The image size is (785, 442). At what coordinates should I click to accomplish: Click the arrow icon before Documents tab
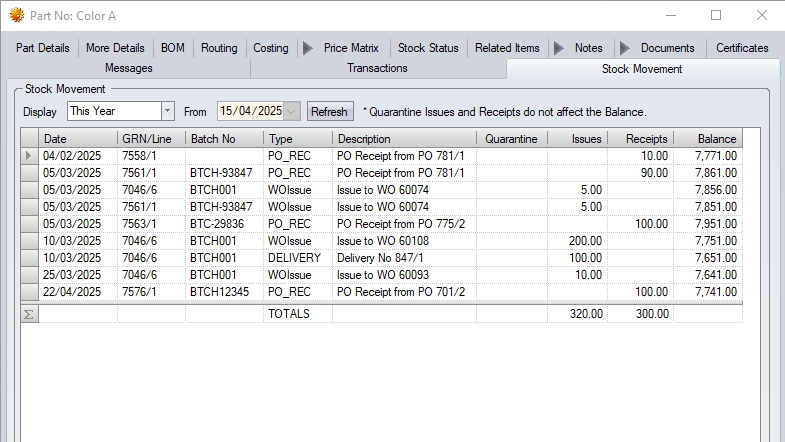click(x=625, y=48)
